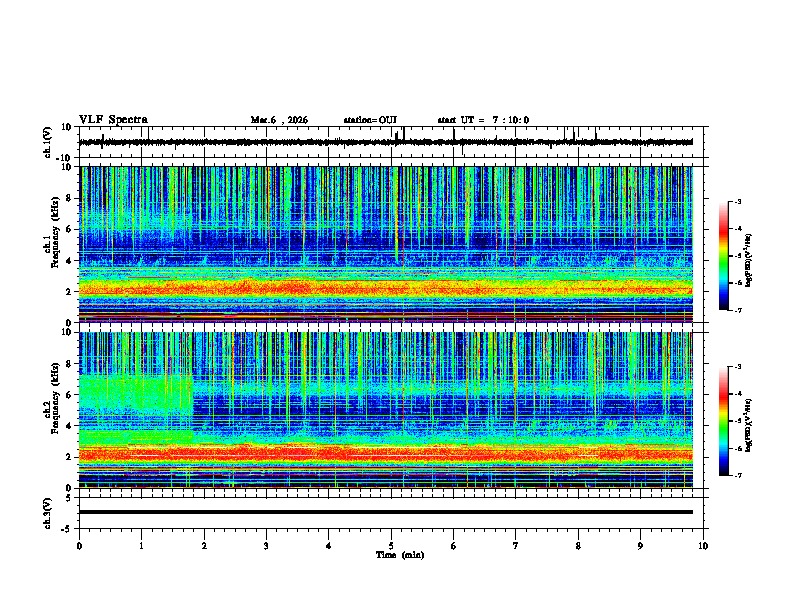Select the "Mar.6 , 2026" date text
The height and width of the screenshot is (612, 792).
pyautogui.click(x=279, y=120)
